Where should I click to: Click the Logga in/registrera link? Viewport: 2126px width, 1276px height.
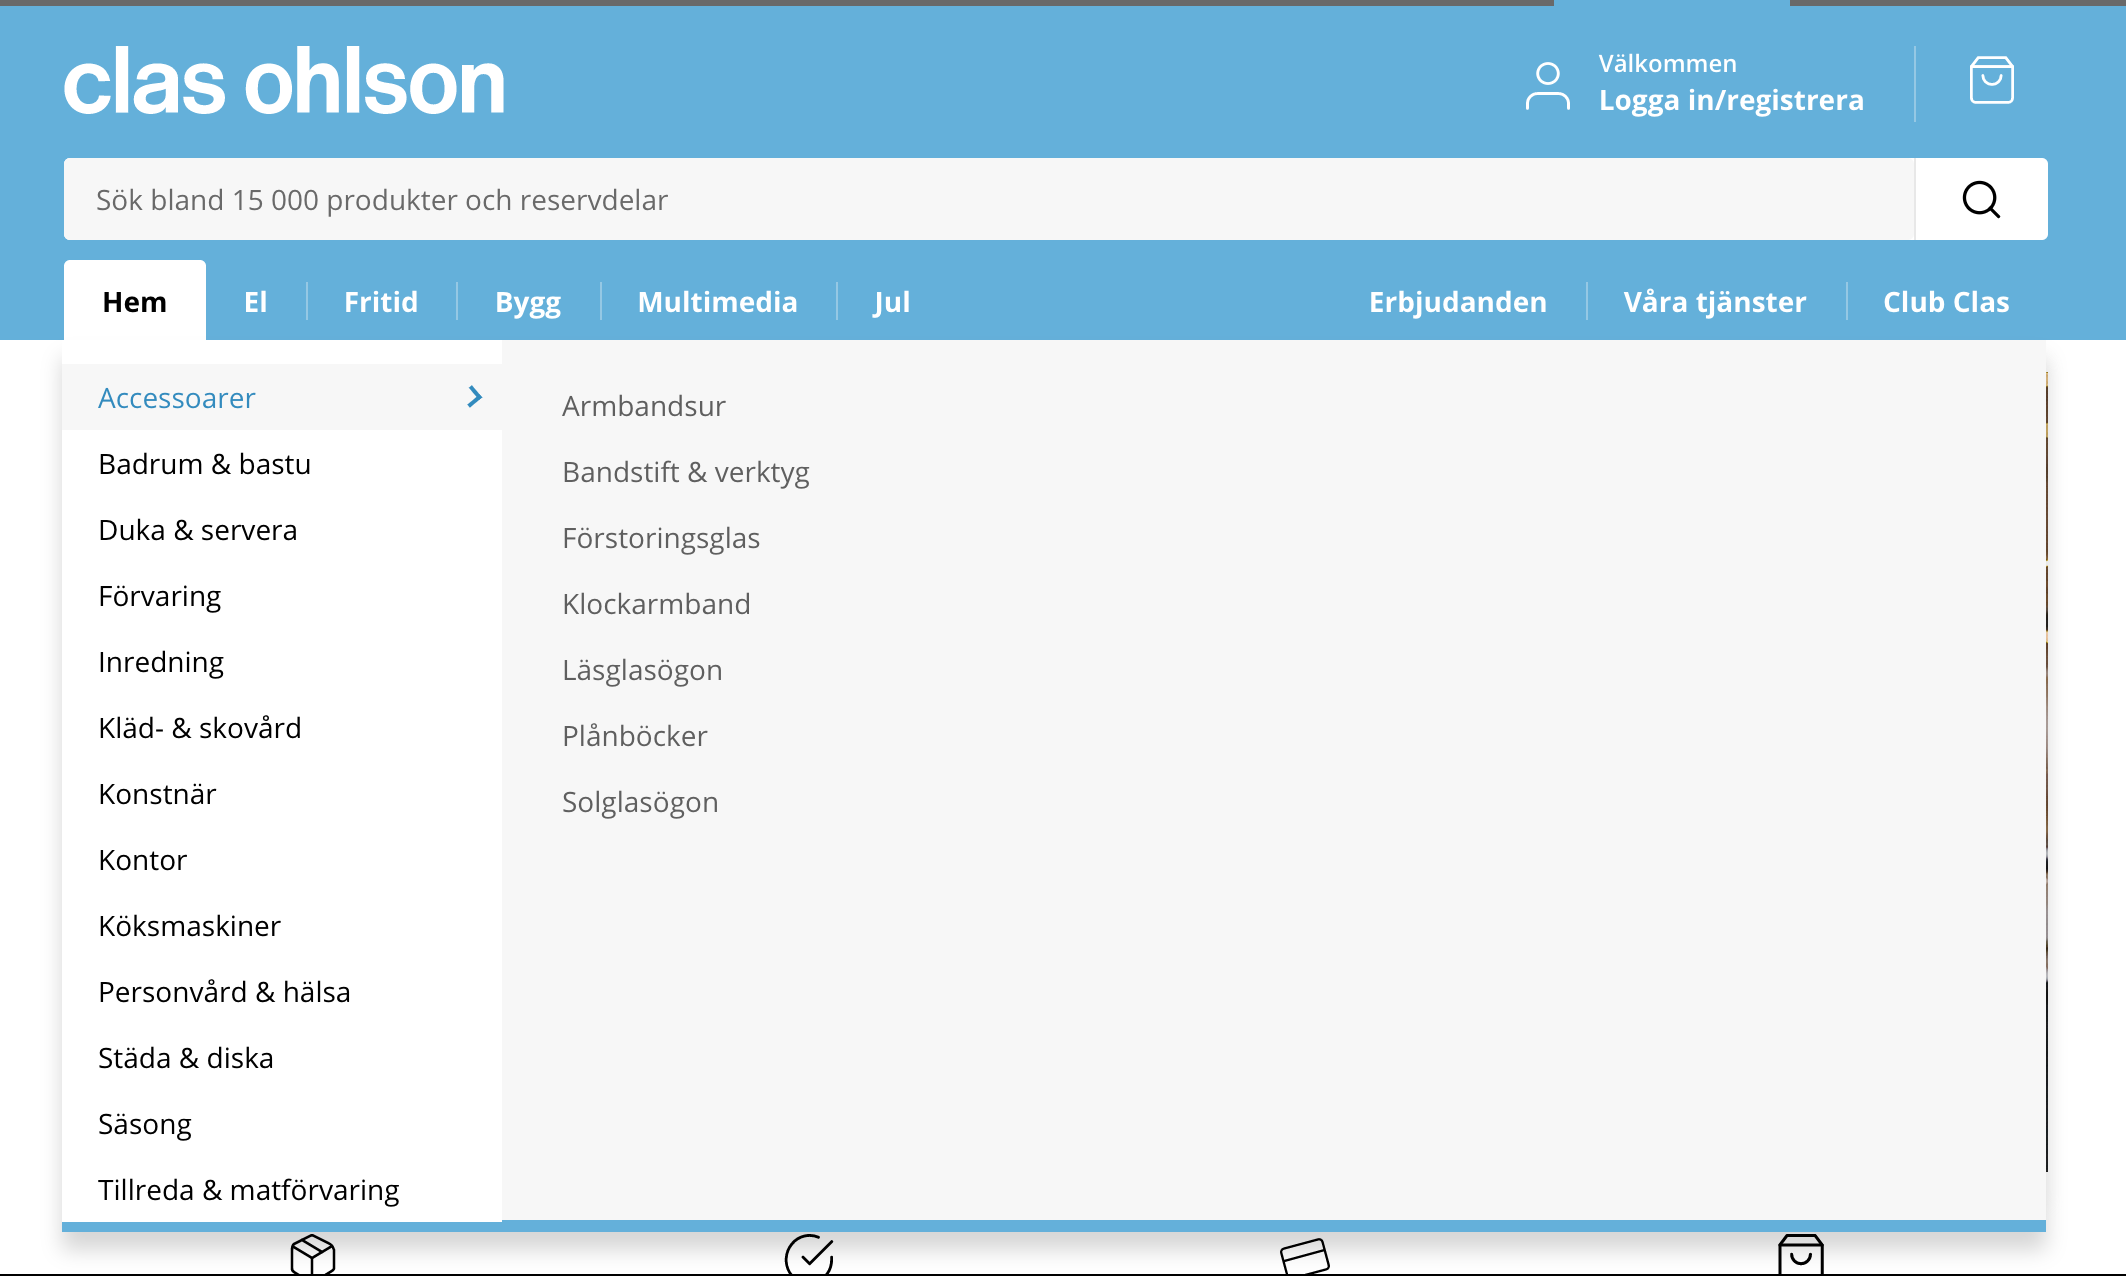tap(1731, 100)
